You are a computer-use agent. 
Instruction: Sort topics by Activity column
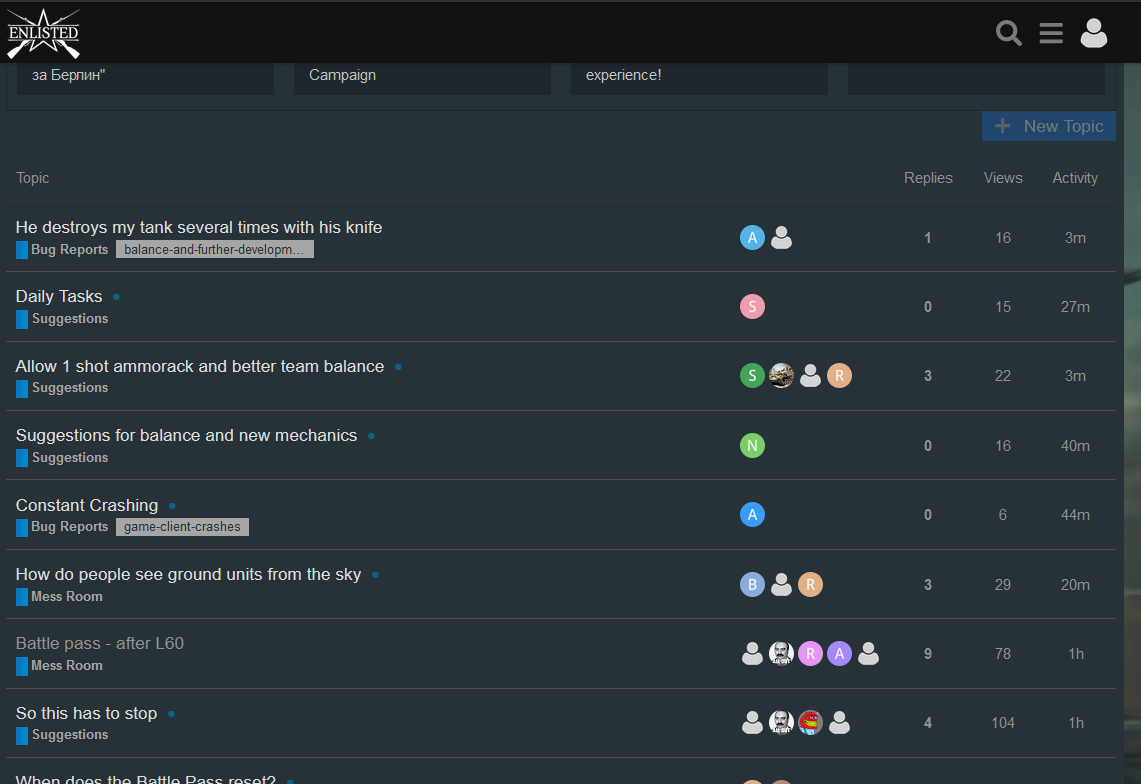(1075, 178)
